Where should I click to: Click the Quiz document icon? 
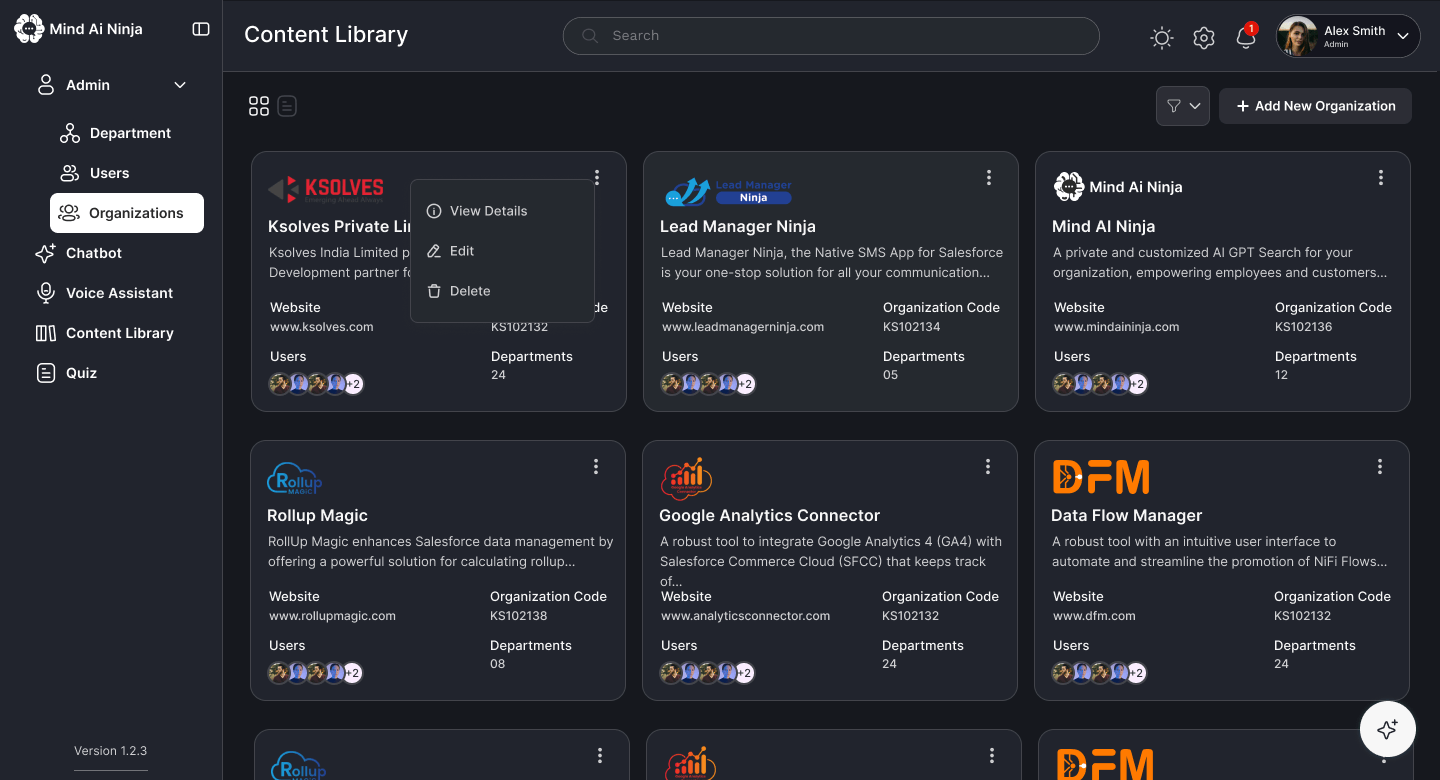[x=45, y=373]
